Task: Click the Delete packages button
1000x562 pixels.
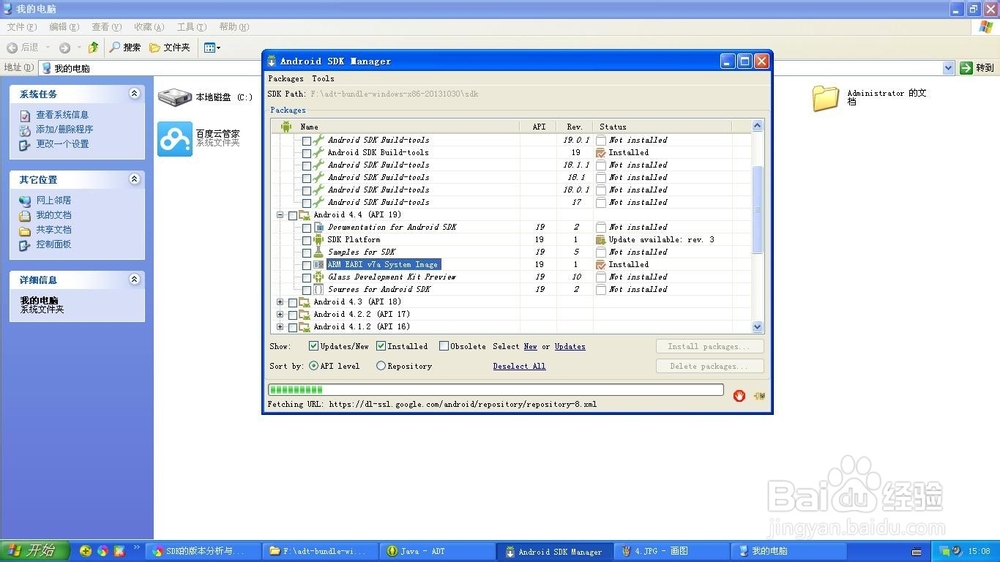Action: pyautogui.click(x=710, y=366)
